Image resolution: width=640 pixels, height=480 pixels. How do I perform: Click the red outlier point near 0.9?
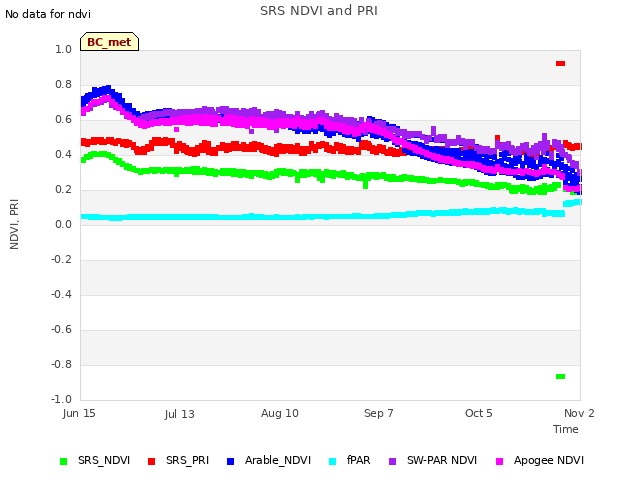coord(560,64)
